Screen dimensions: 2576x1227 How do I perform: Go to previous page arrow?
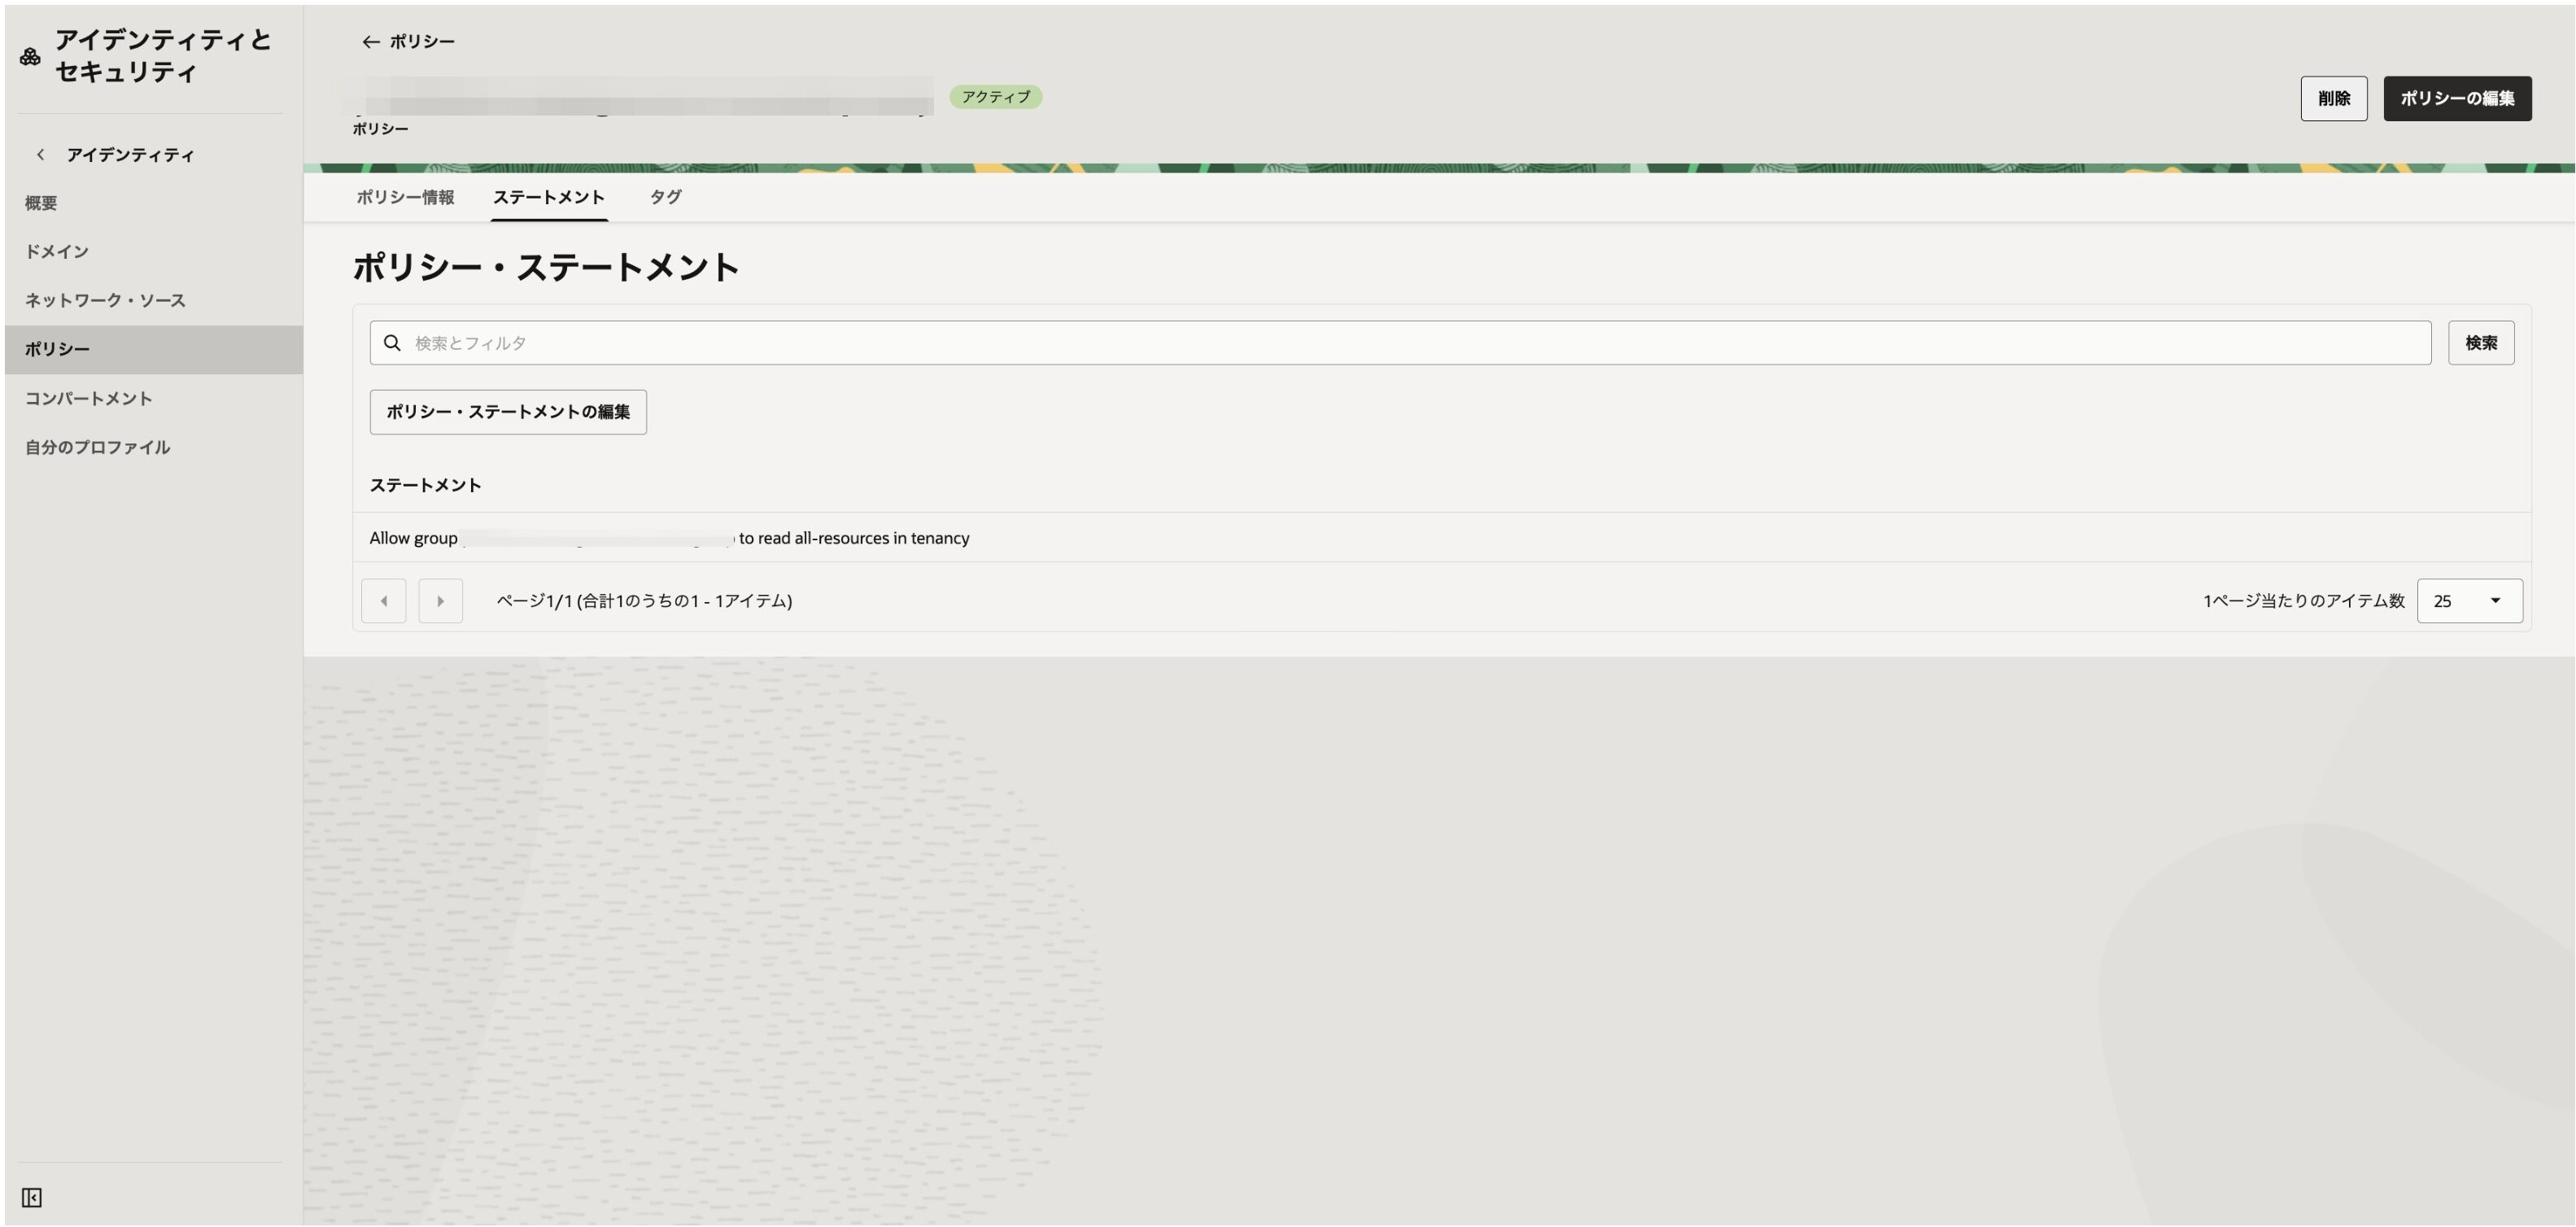pyautogui.click(x=384, y=601)
